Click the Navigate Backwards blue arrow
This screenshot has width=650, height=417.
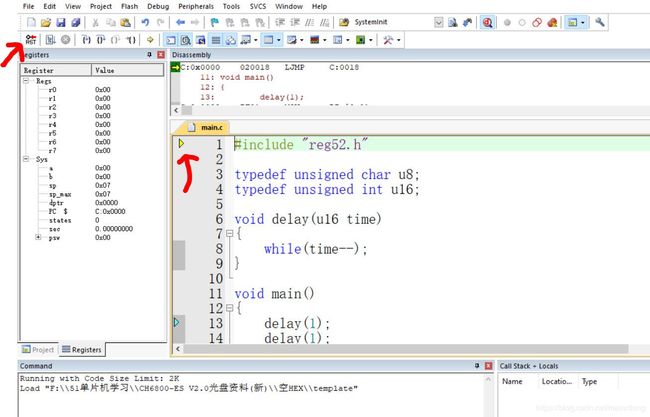pos(180,22)
